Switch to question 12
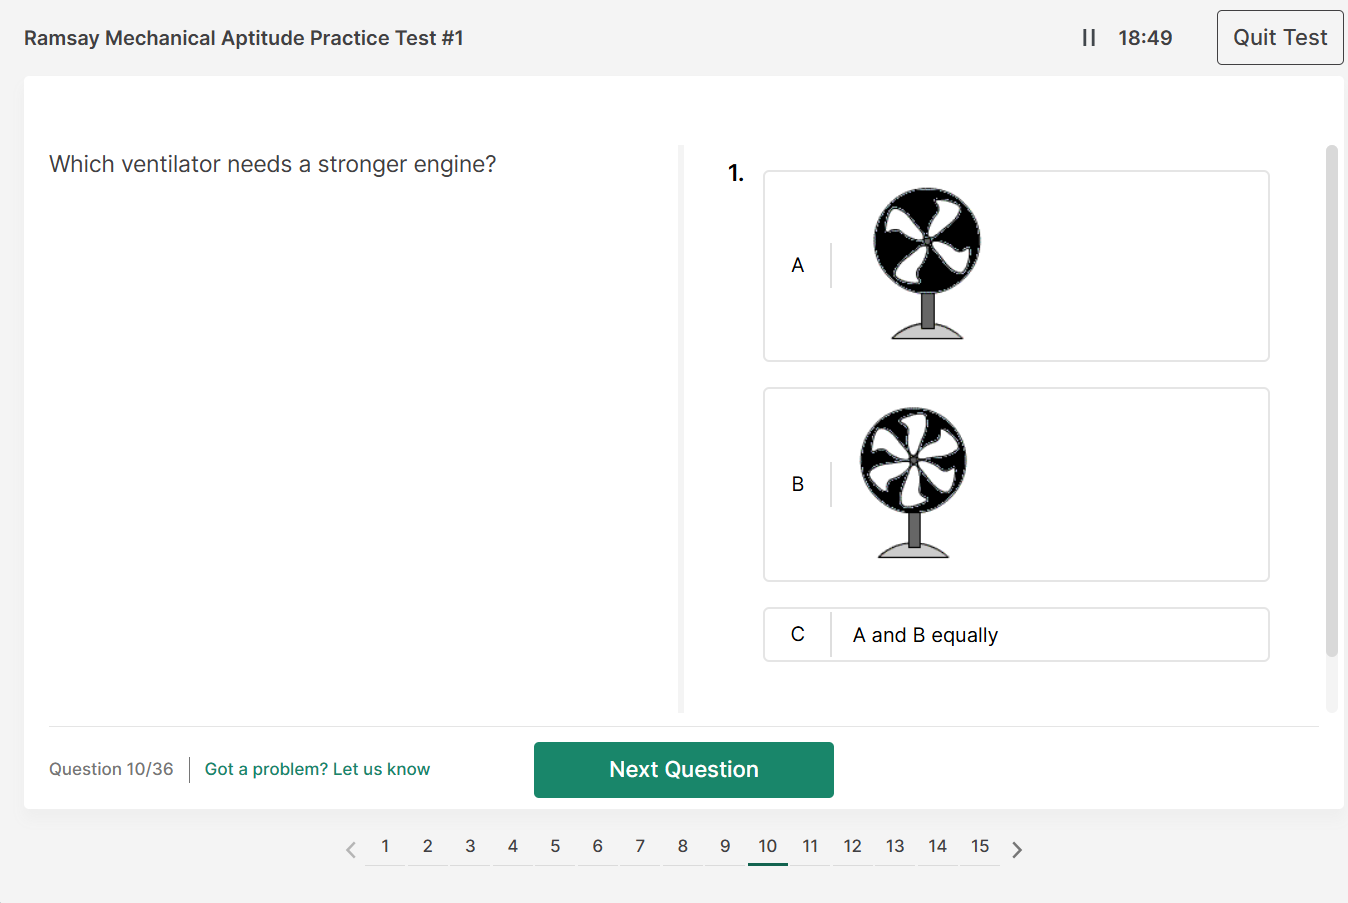Viewport: 1348px width, 903px height. 852,847
